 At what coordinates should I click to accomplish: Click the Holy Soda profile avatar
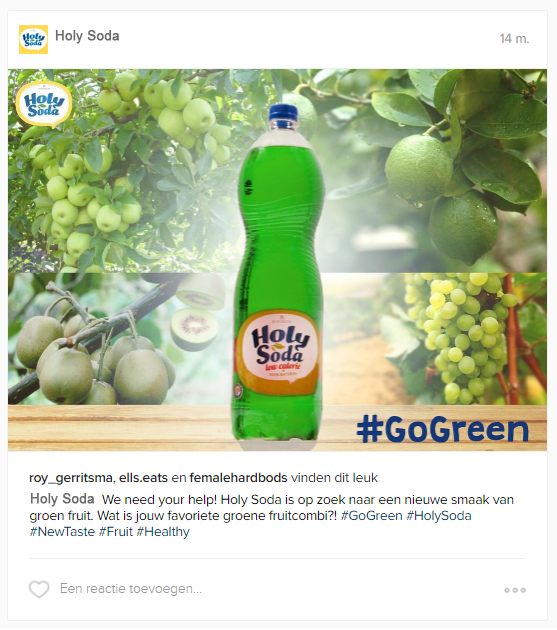tap(33, 39)
